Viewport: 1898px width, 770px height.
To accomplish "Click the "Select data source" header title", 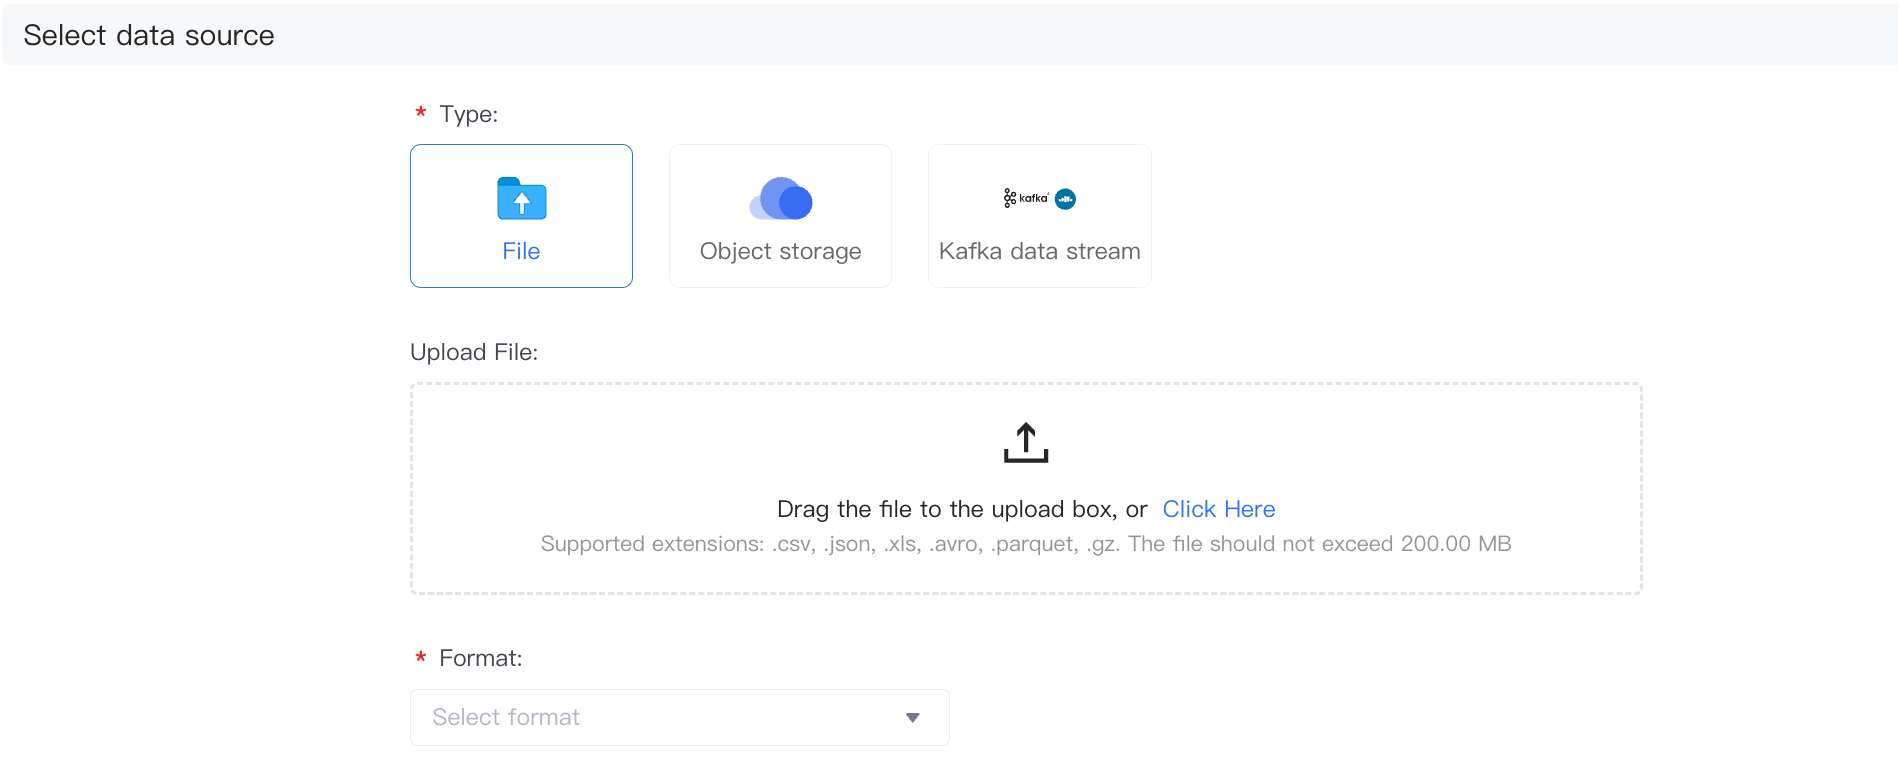I will (149, 35).
